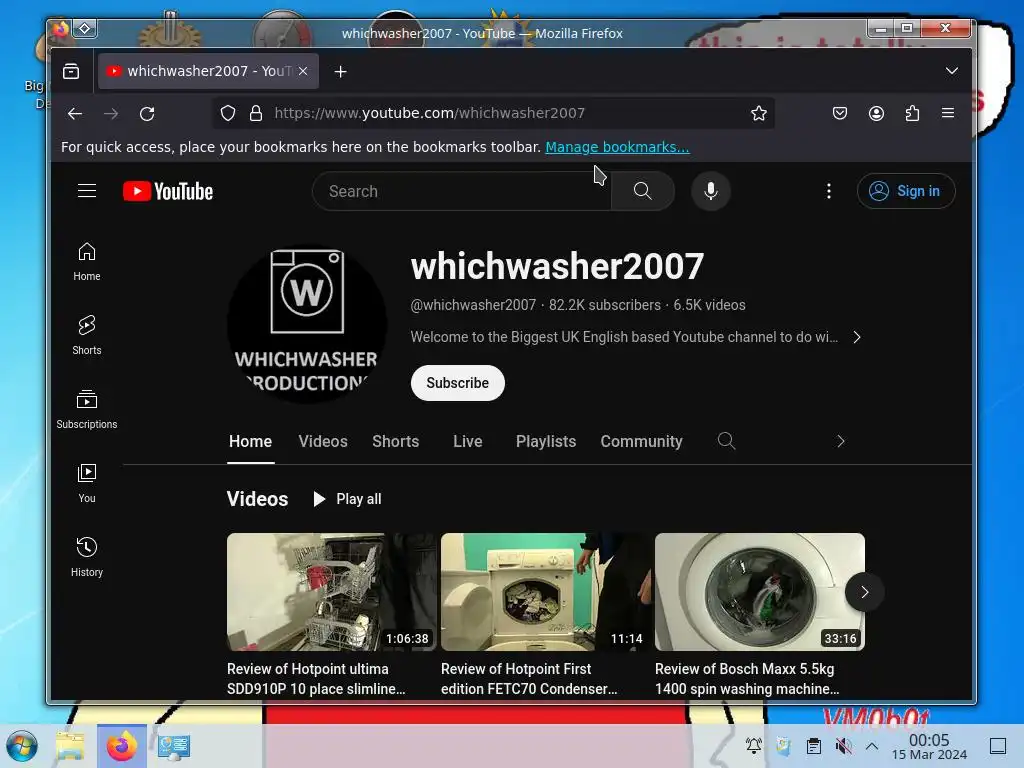The height and width of the screenshot is (768, 1024).
Task: Open the taskbar settings panel icon
Action: (174, 746)
